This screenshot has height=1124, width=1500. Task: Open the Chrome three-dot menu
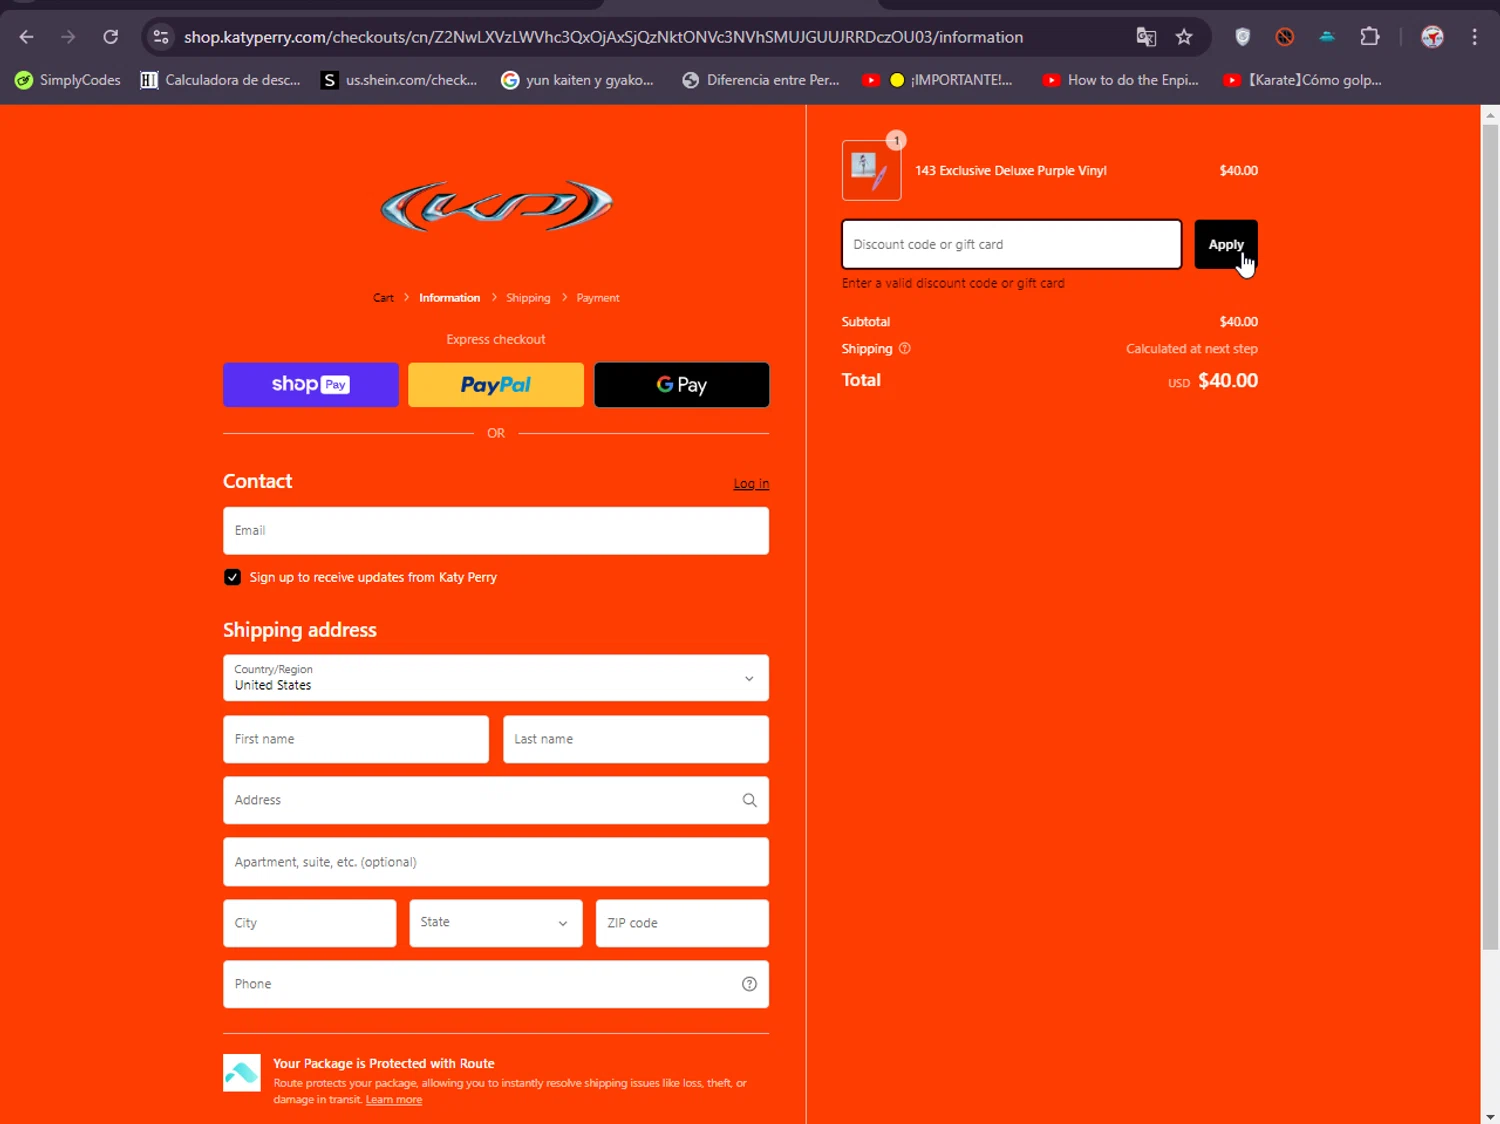point(1475,37)
